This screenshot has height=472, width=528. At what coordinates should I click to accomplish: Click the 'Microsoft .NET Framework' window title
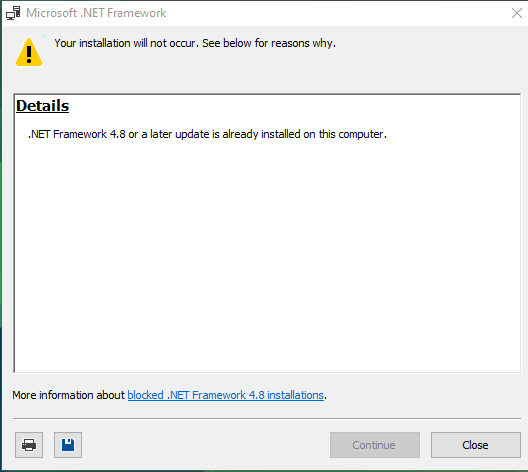pyautogui.click(x=96, y=13)
